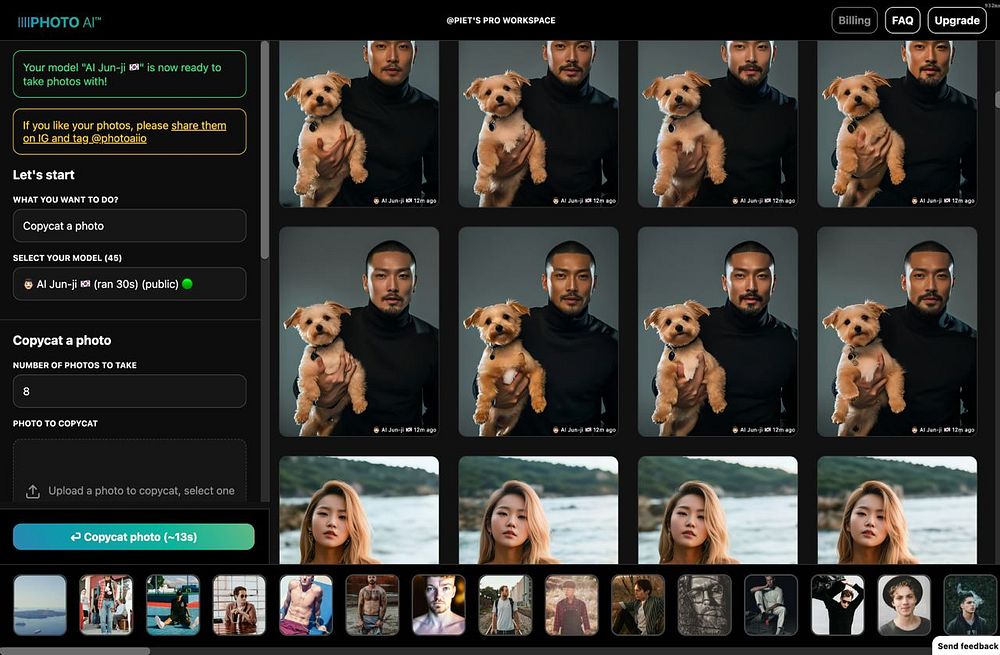The width and height of the screenshot is (1000, 655).
Task: Click the upload icon in the copycat area
Action: point(33,491)
